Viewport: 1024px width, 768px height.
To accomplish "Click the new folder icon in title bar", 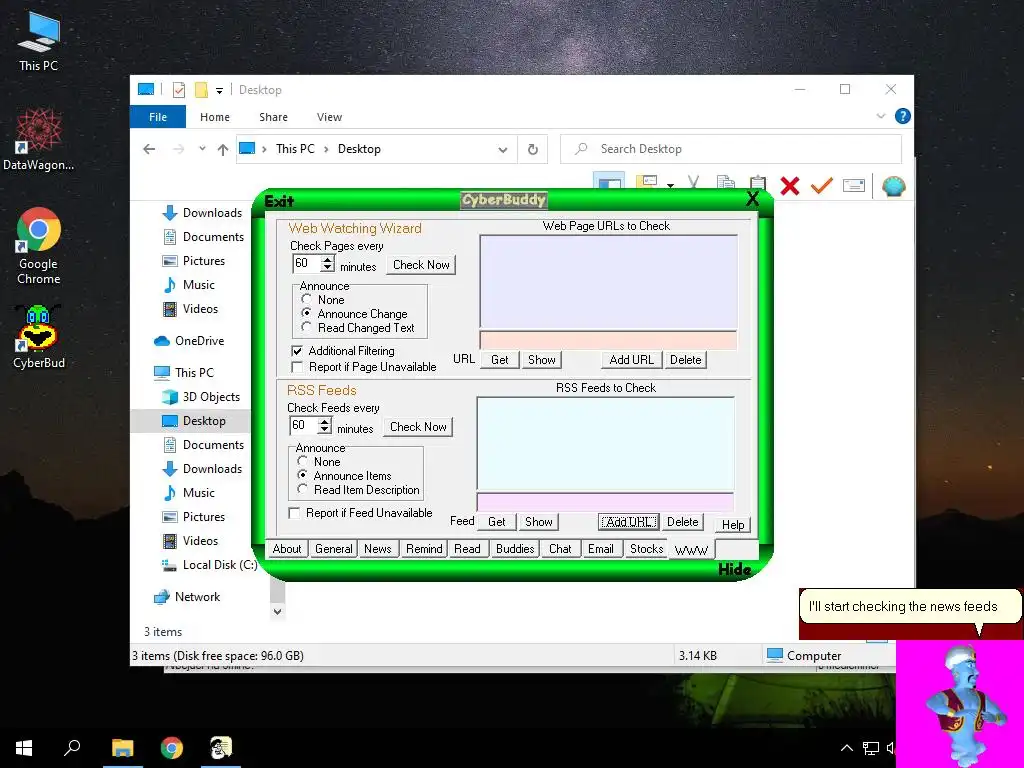I will (201, 90).
